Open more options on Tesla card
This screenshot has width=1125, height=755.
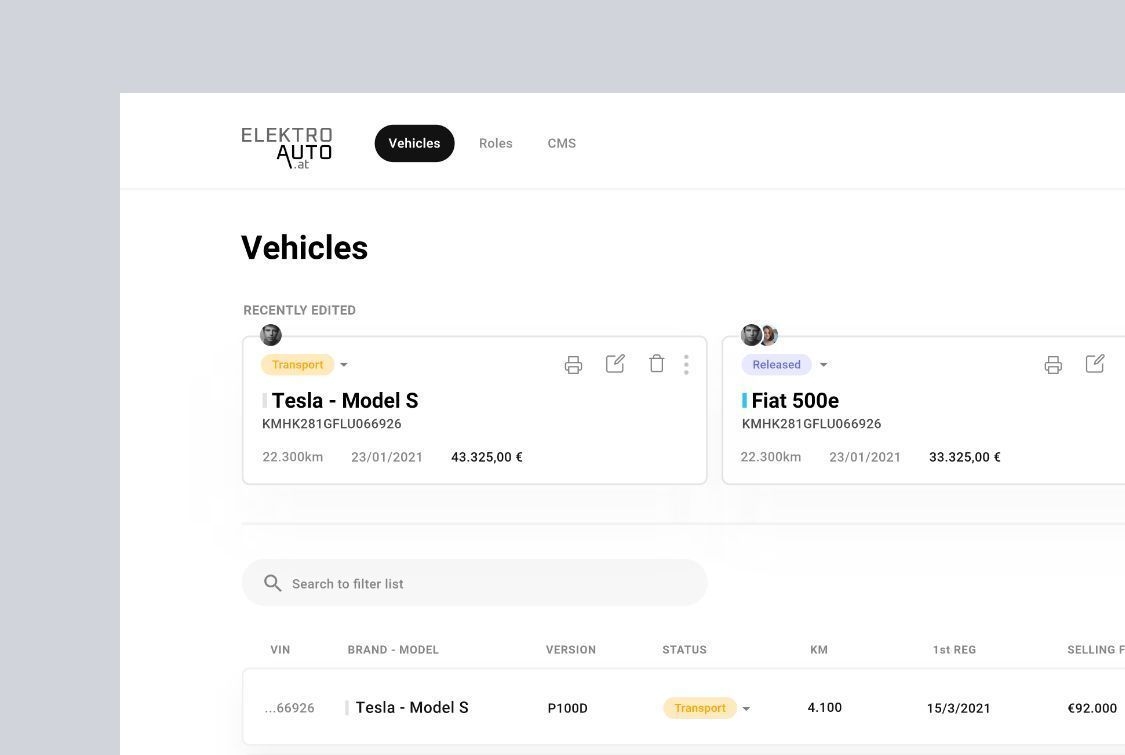(687, 365)
